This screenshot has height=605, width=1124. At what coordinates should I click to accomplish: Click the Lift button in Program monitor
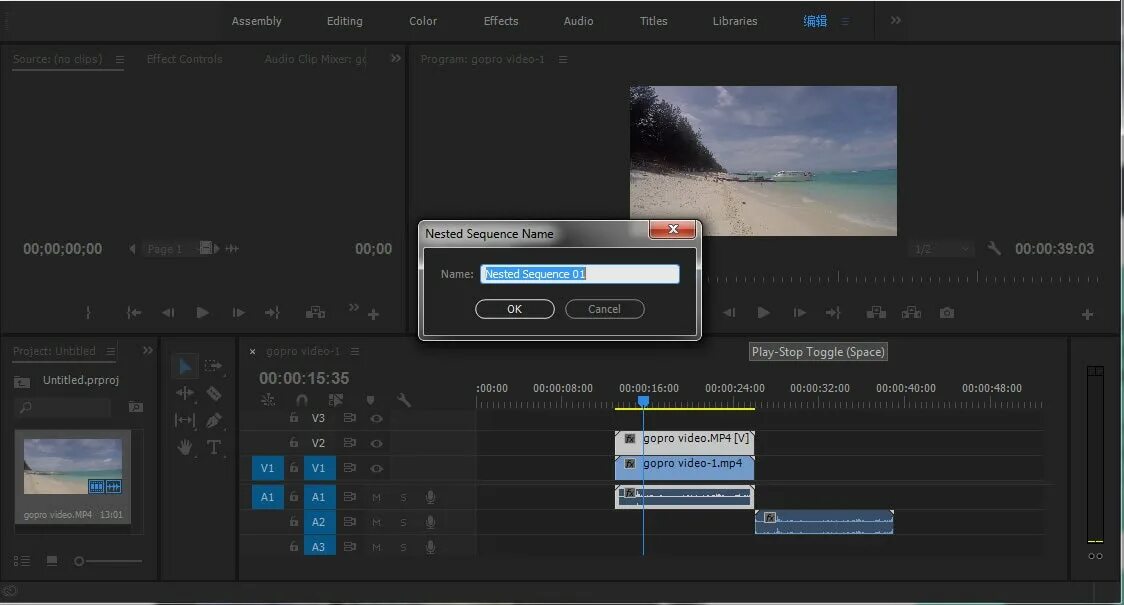876,313
